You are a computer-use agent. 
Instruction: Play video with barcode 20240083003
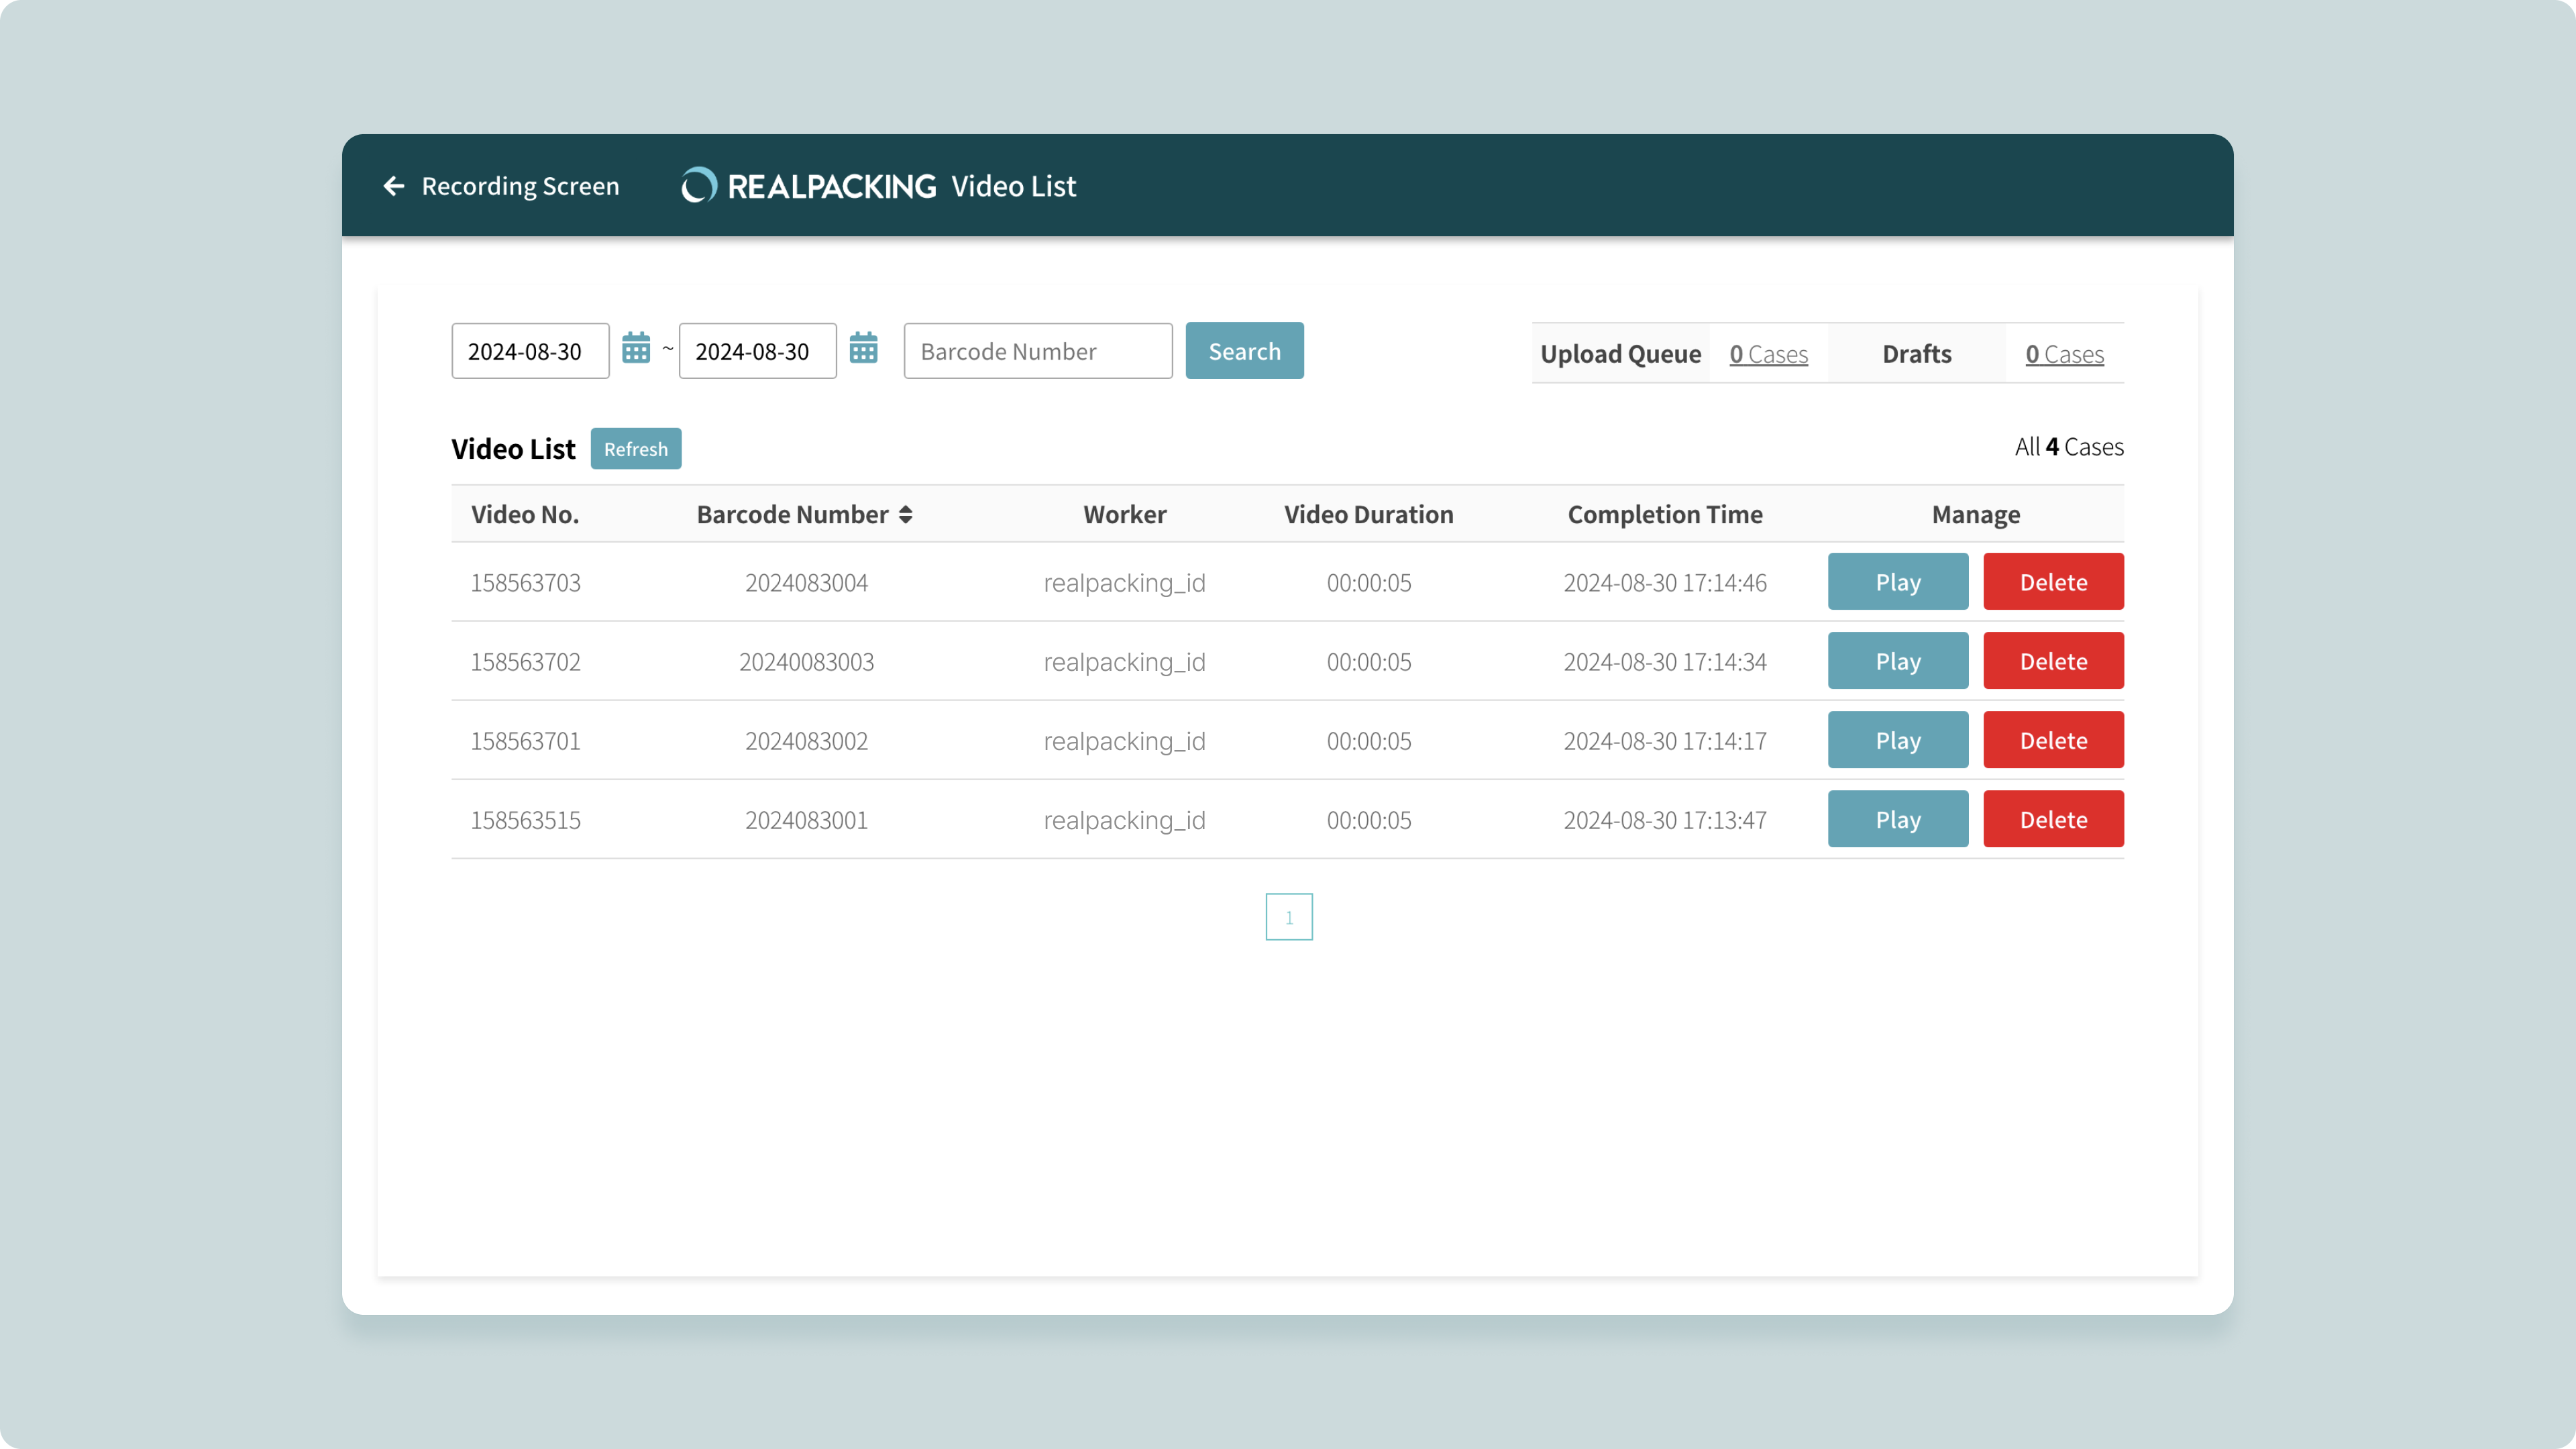click(1897, 661)
